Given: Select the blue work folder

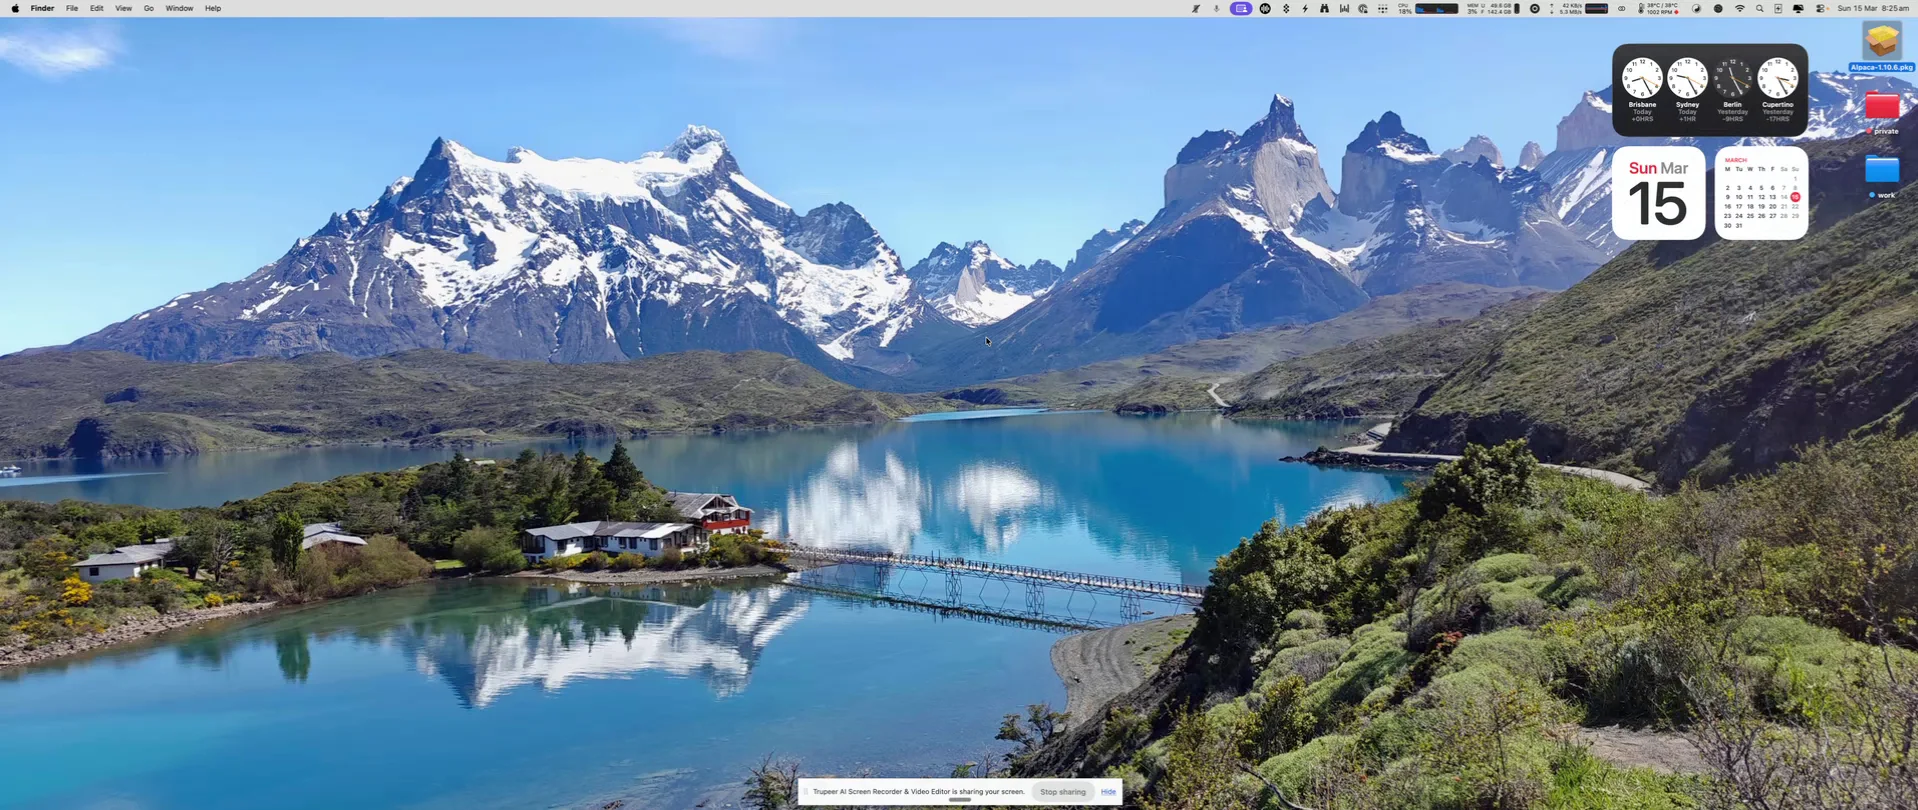Looking at the screenshot, I should click(1881, 171).
